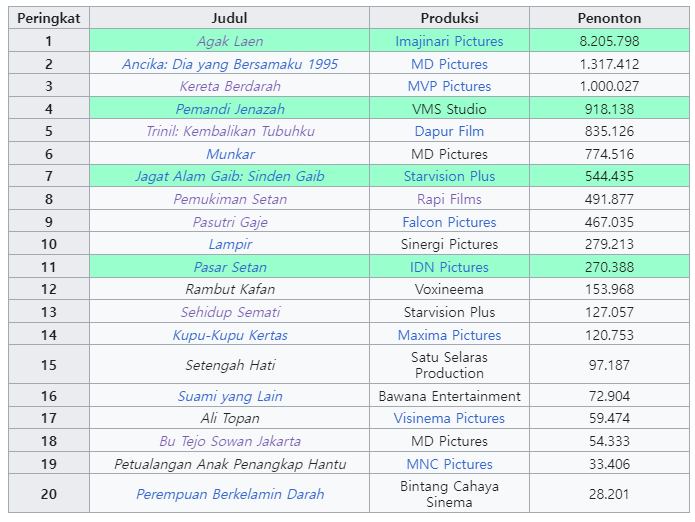
Task: Select viewer count 8.205.798
Action: [x=609, y=41]
